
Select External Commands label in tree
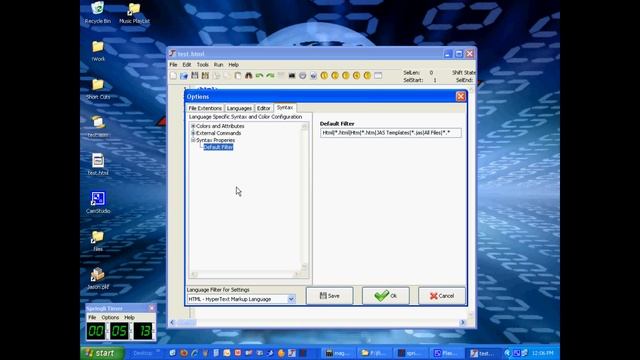218,133
